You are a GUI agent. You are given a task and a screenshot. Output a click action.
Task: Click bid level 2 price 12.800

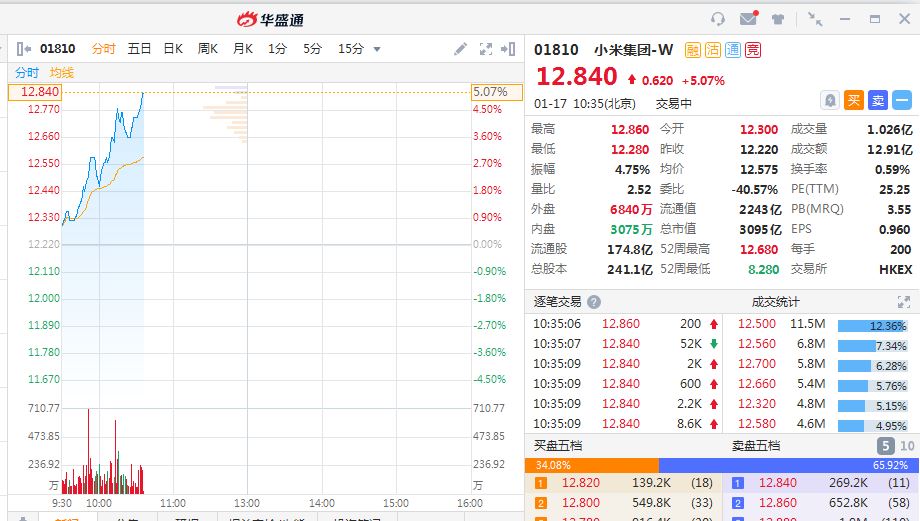click(581, 503)
